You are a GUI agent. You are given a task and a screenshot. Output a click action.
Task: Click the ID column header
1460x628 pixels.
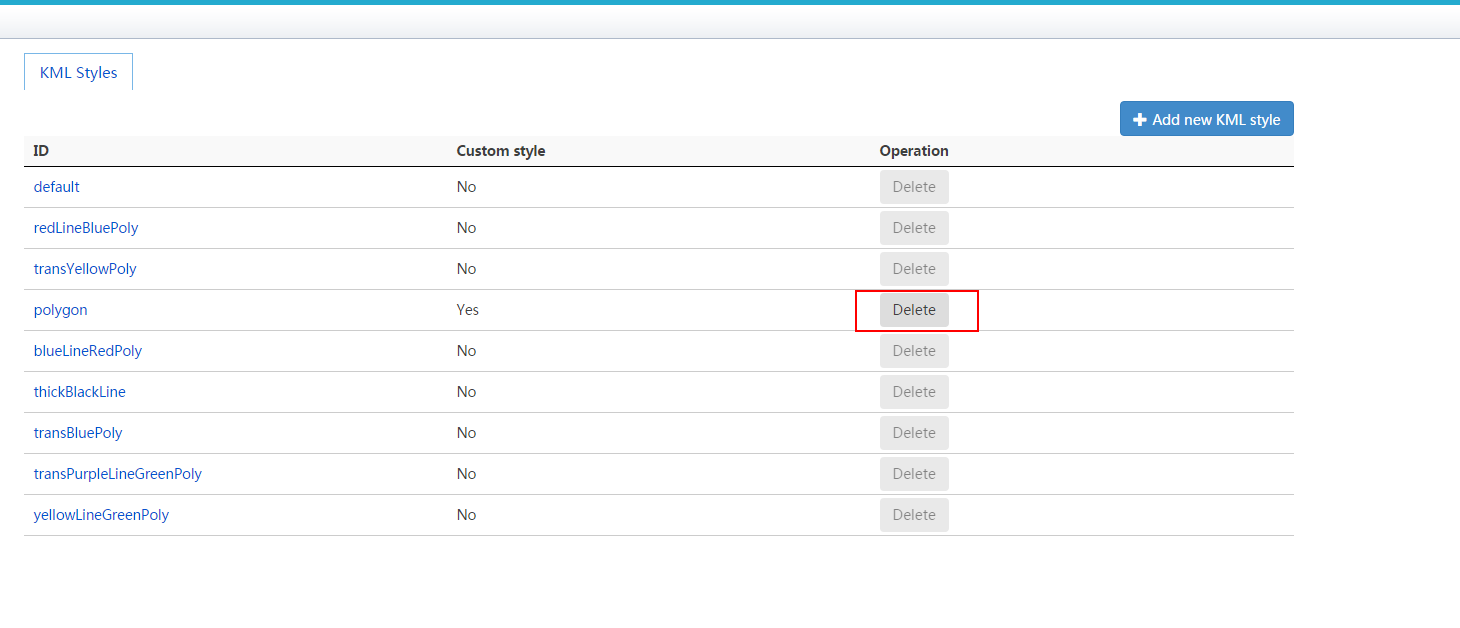pyautogui.click(x=41, y=151)
